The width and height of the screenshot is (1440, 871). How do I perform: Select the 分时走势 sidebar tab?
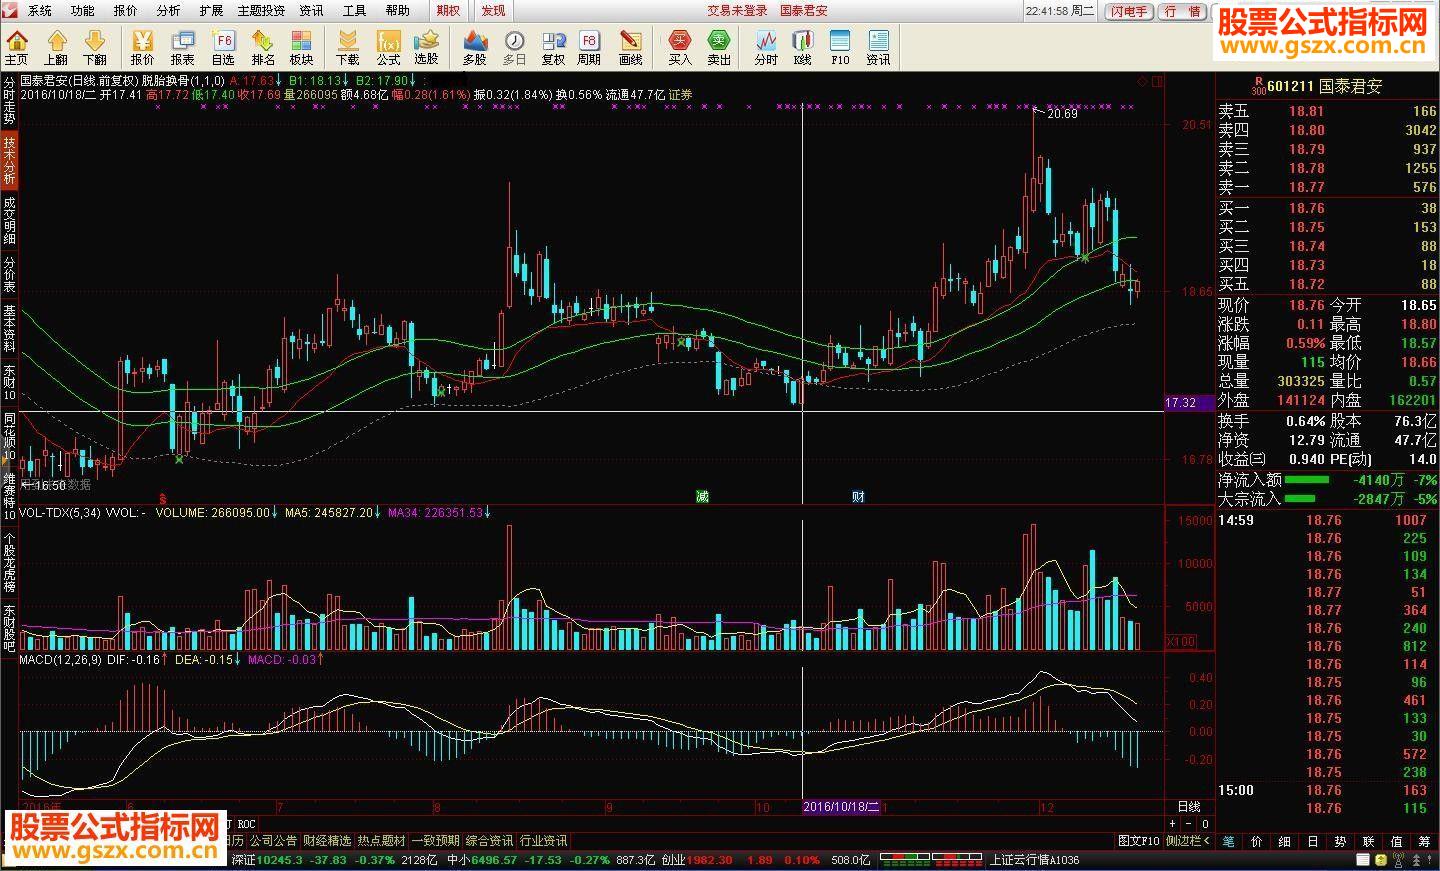point(9,101)
